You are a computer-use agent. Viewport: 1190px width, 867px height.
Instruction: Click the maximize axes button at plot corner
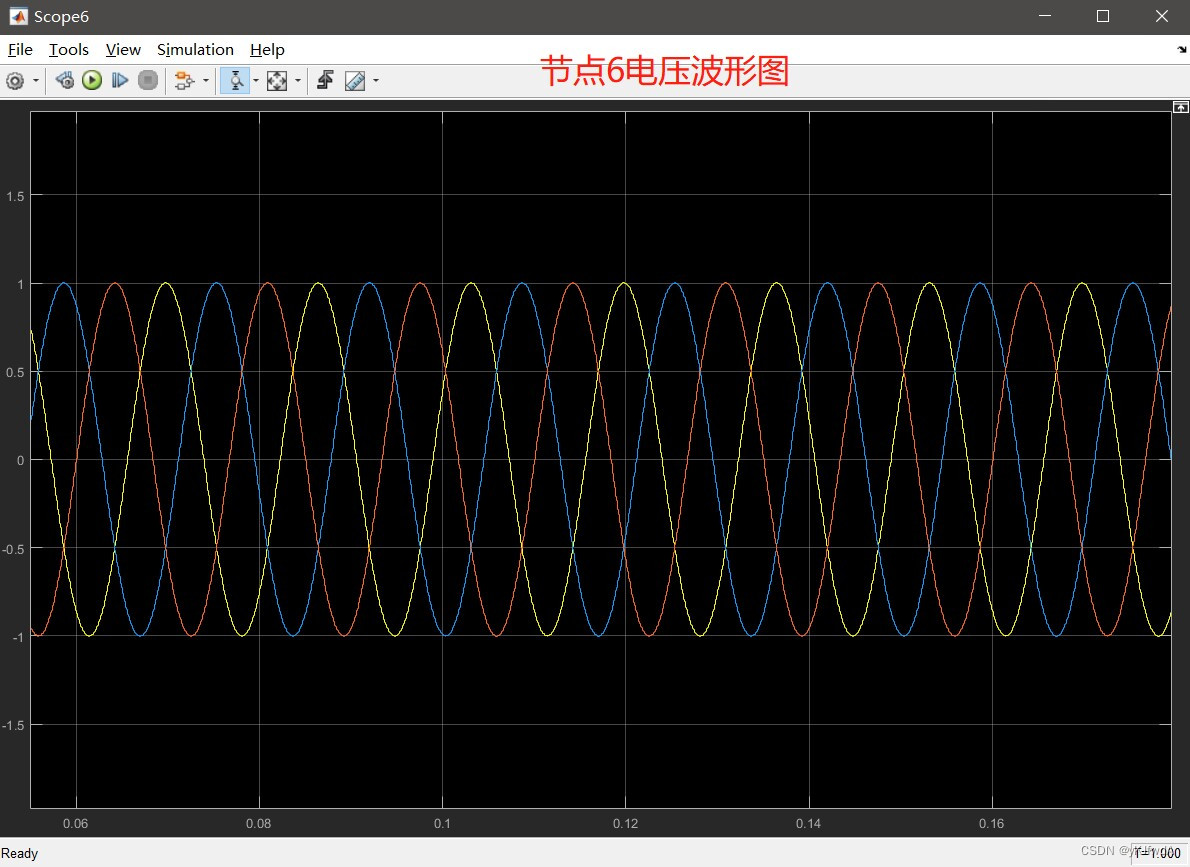pos(1181,107)
